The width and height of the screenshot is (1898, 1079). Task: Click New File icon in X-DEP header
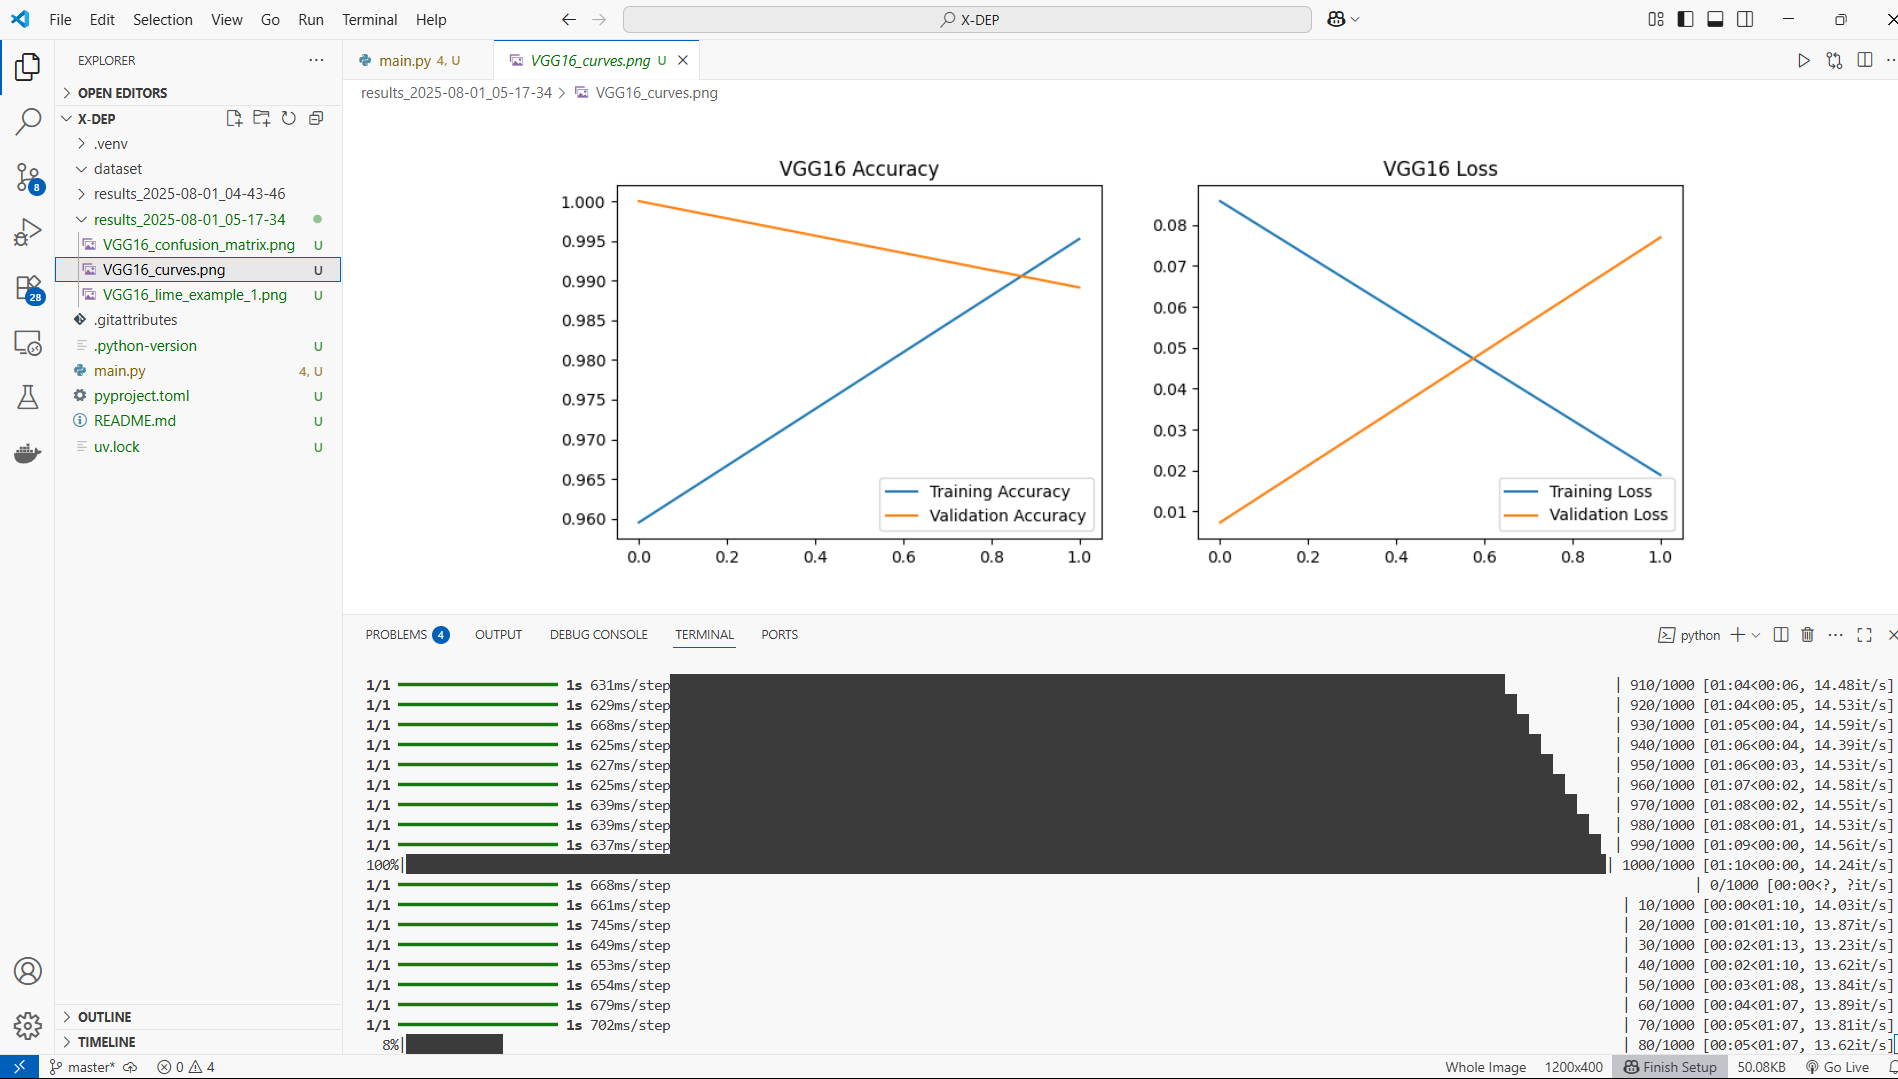point(234,118)
